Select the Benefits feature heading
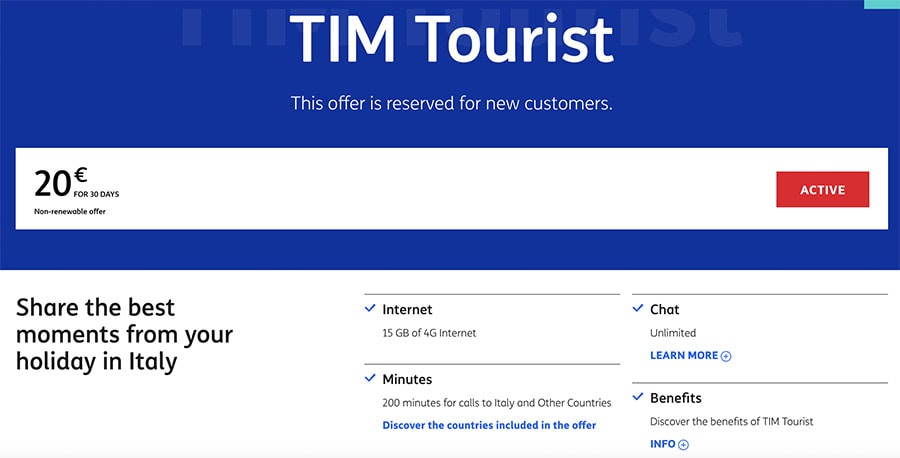 point(676,398)
